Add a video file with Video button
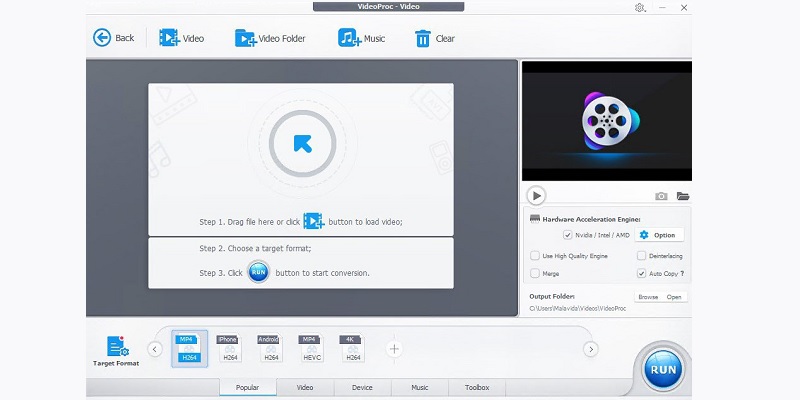The image size is (800, 400). point(181,38)
